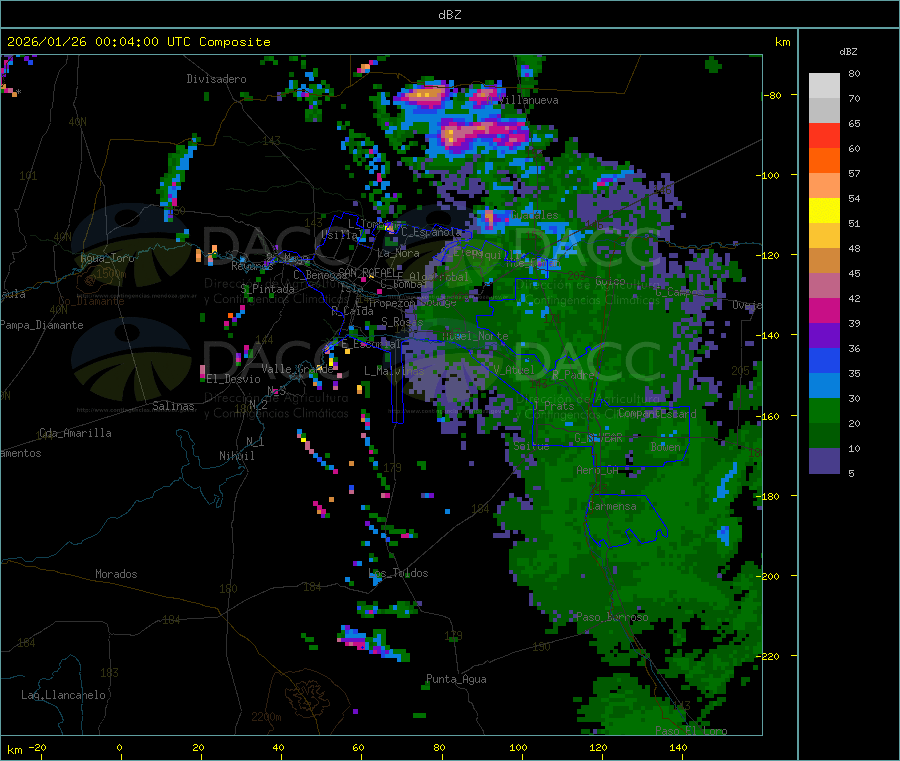Click the 'Los_Toldos' map label

click(398, 573)
